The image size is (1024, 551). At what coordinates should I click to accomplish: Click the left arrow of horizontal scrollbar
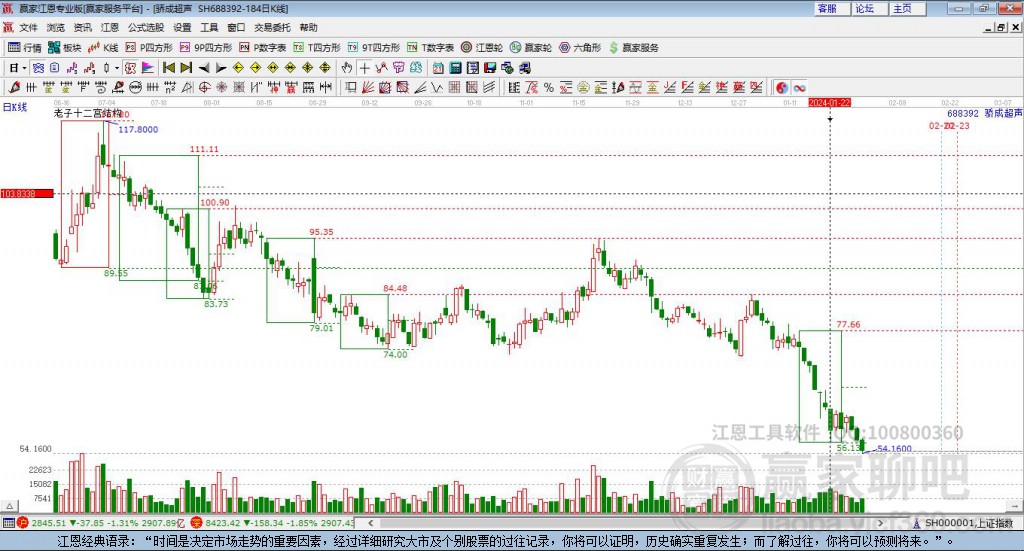[370, 523]
